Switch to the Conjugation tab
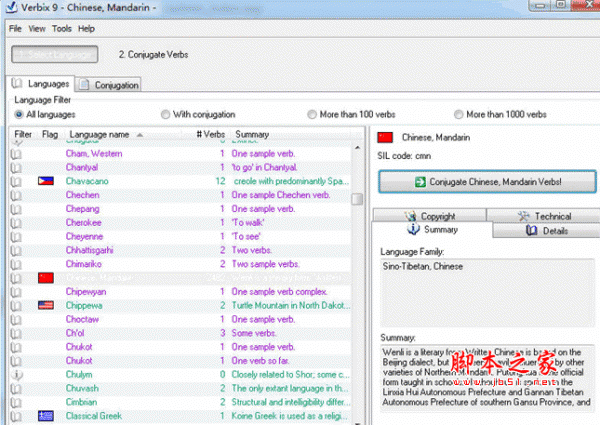 click(x=108, y=85)
